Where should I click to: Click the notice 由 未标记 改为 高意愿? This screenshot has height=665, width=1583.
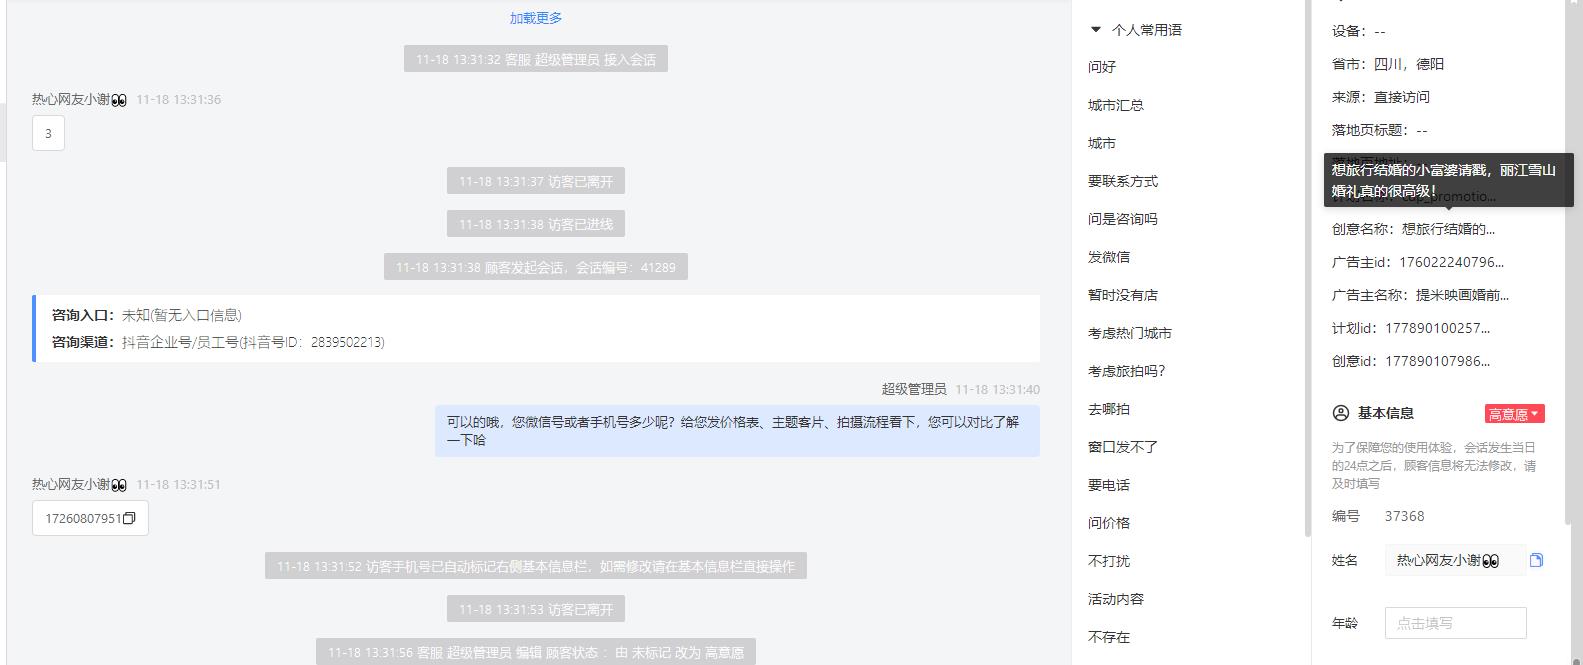[x=536, y=652]
